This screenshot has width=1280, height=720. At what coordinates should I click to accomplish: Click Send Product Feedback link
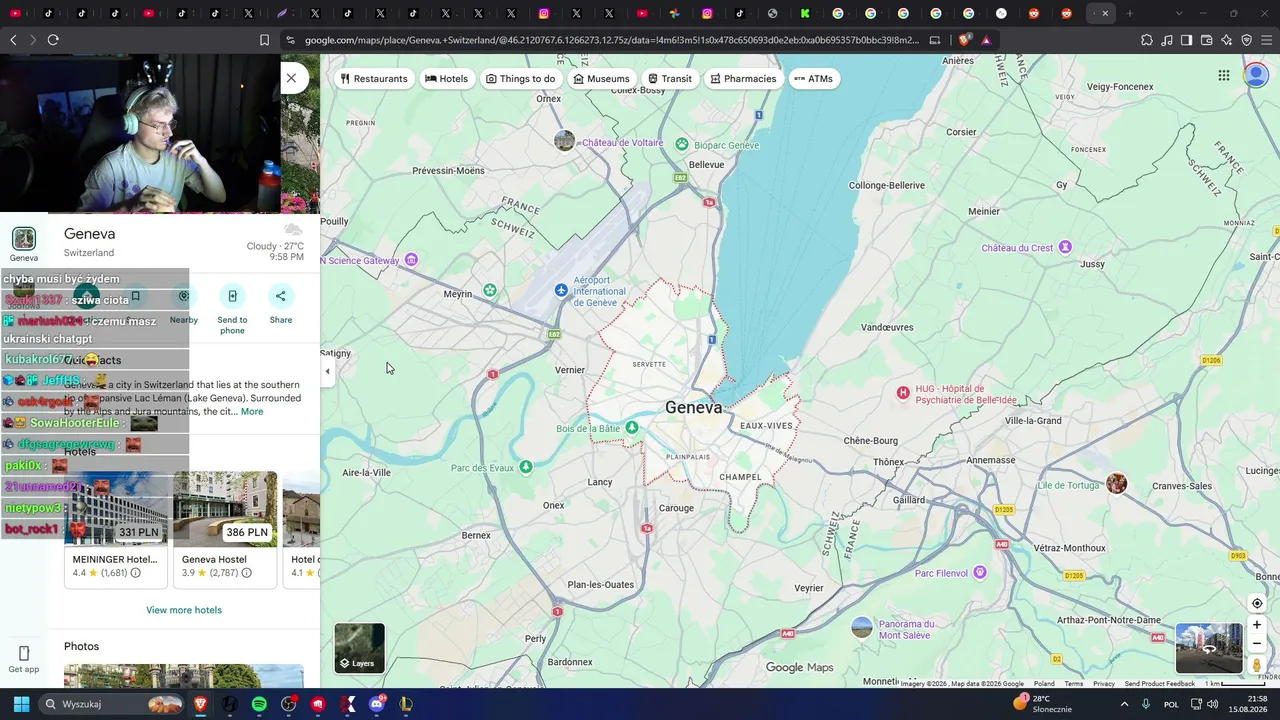[x=1159, y=684]
